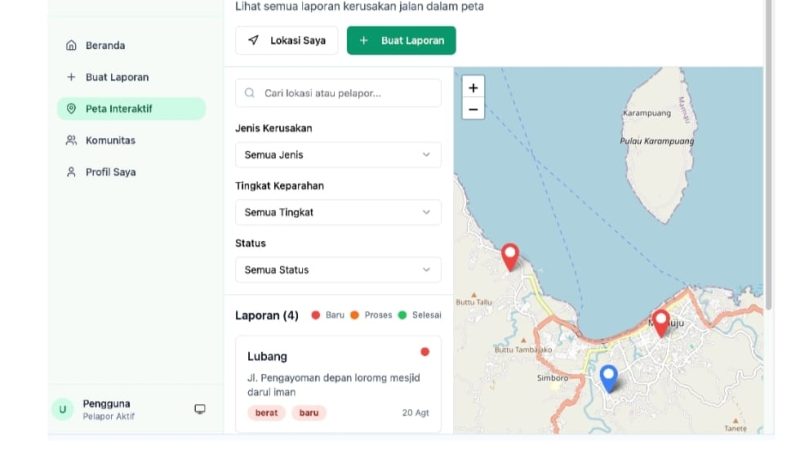Screen dimensions: 800x450
Task: Click the green Buat Laporan button
Action: (402, 40)
